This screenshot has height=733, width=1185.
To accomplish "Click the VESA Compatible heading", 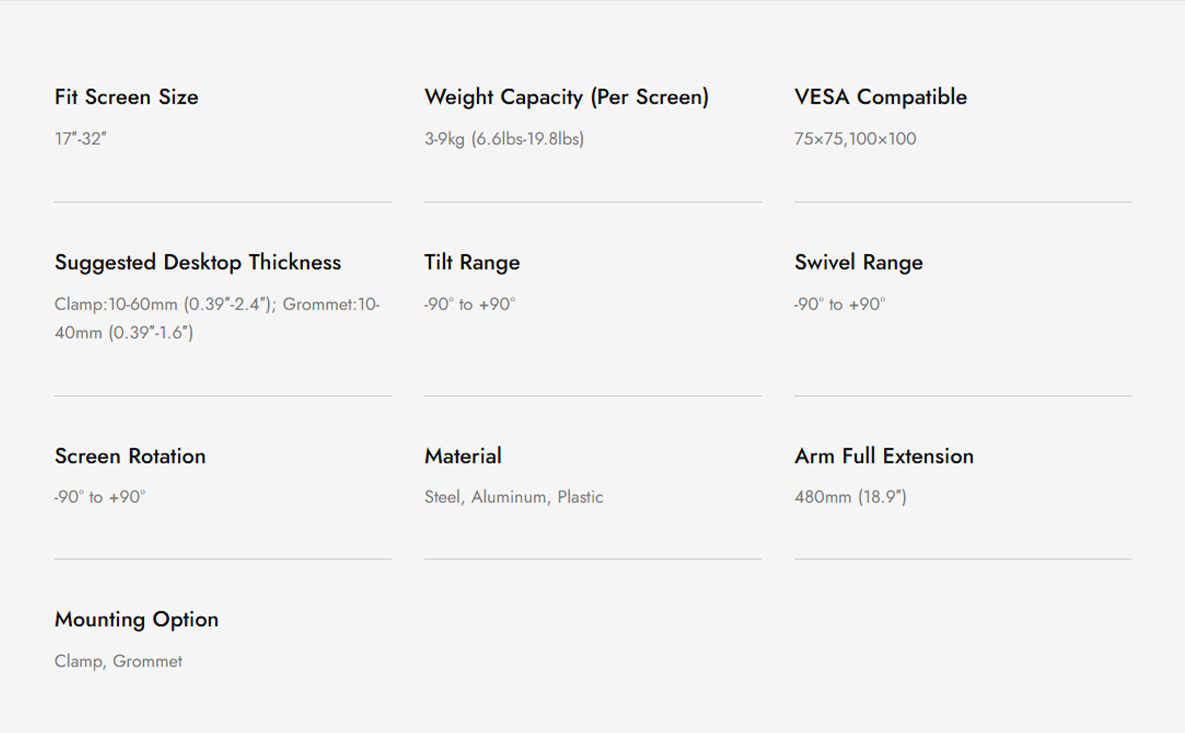I will (880, 97).
